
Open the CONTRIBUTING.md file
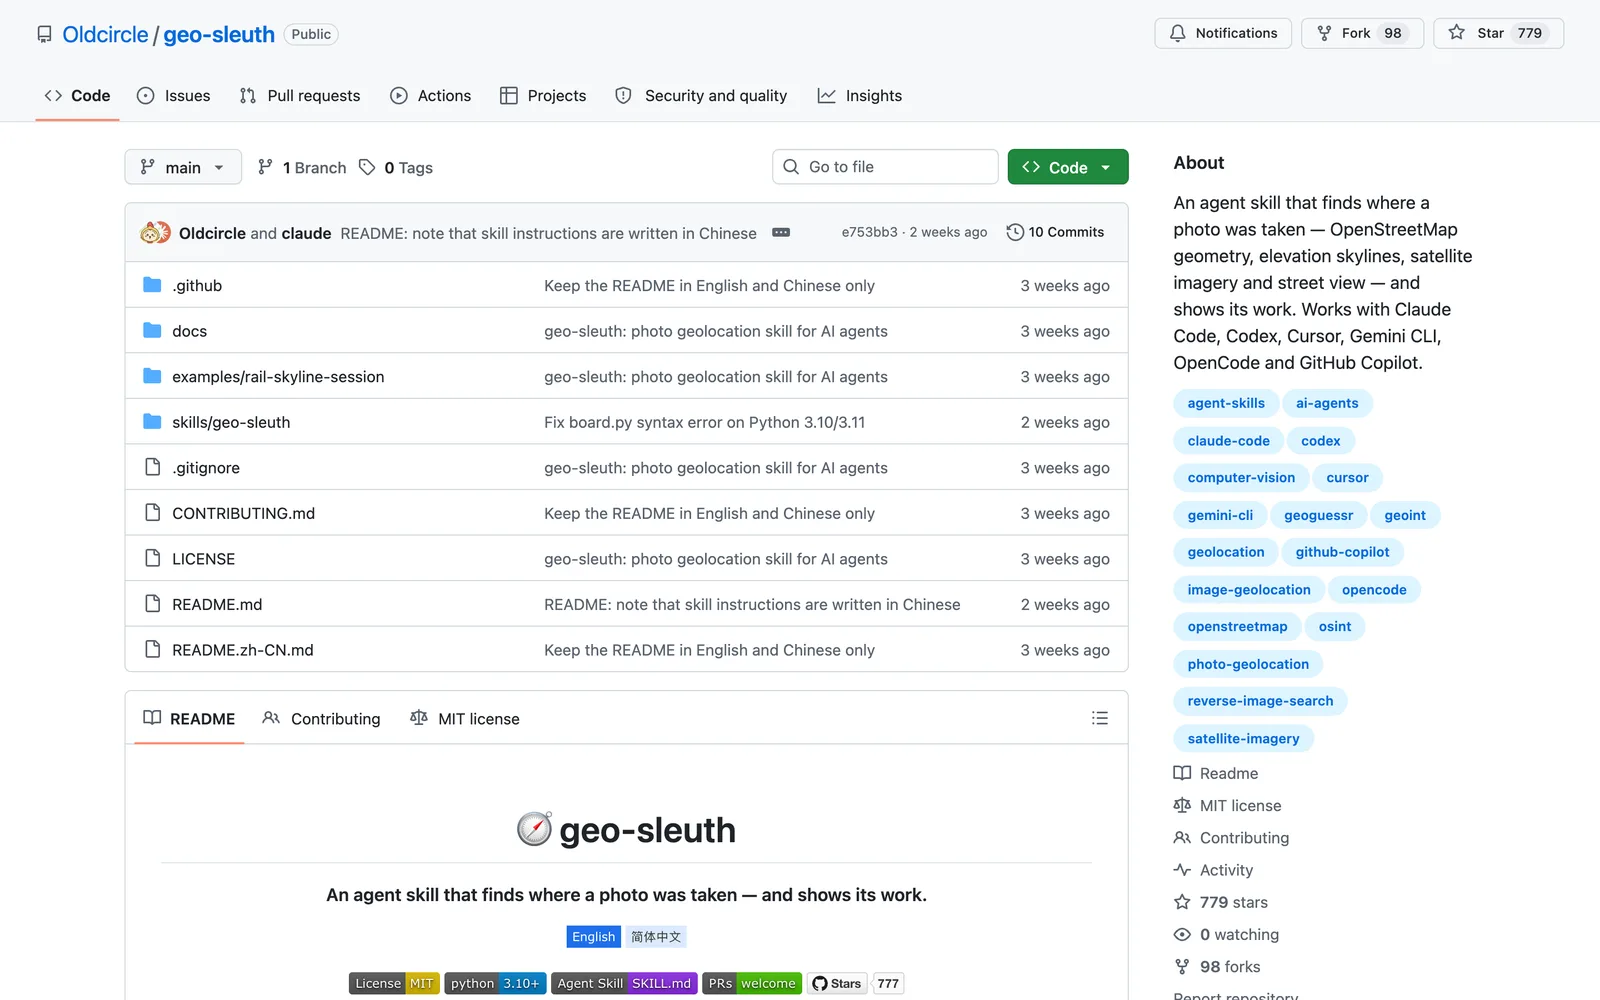[x=243, y=513]
